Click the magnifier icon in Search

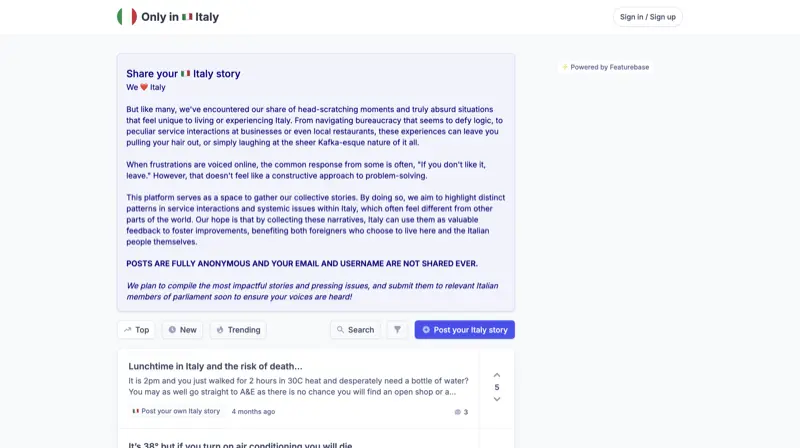pyautogui.click(x=341, y=330)
